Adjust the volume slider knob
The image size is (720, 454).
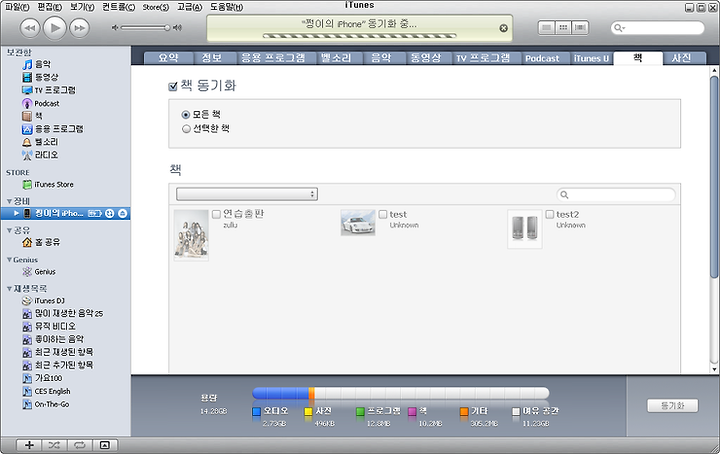coord(167,28)
